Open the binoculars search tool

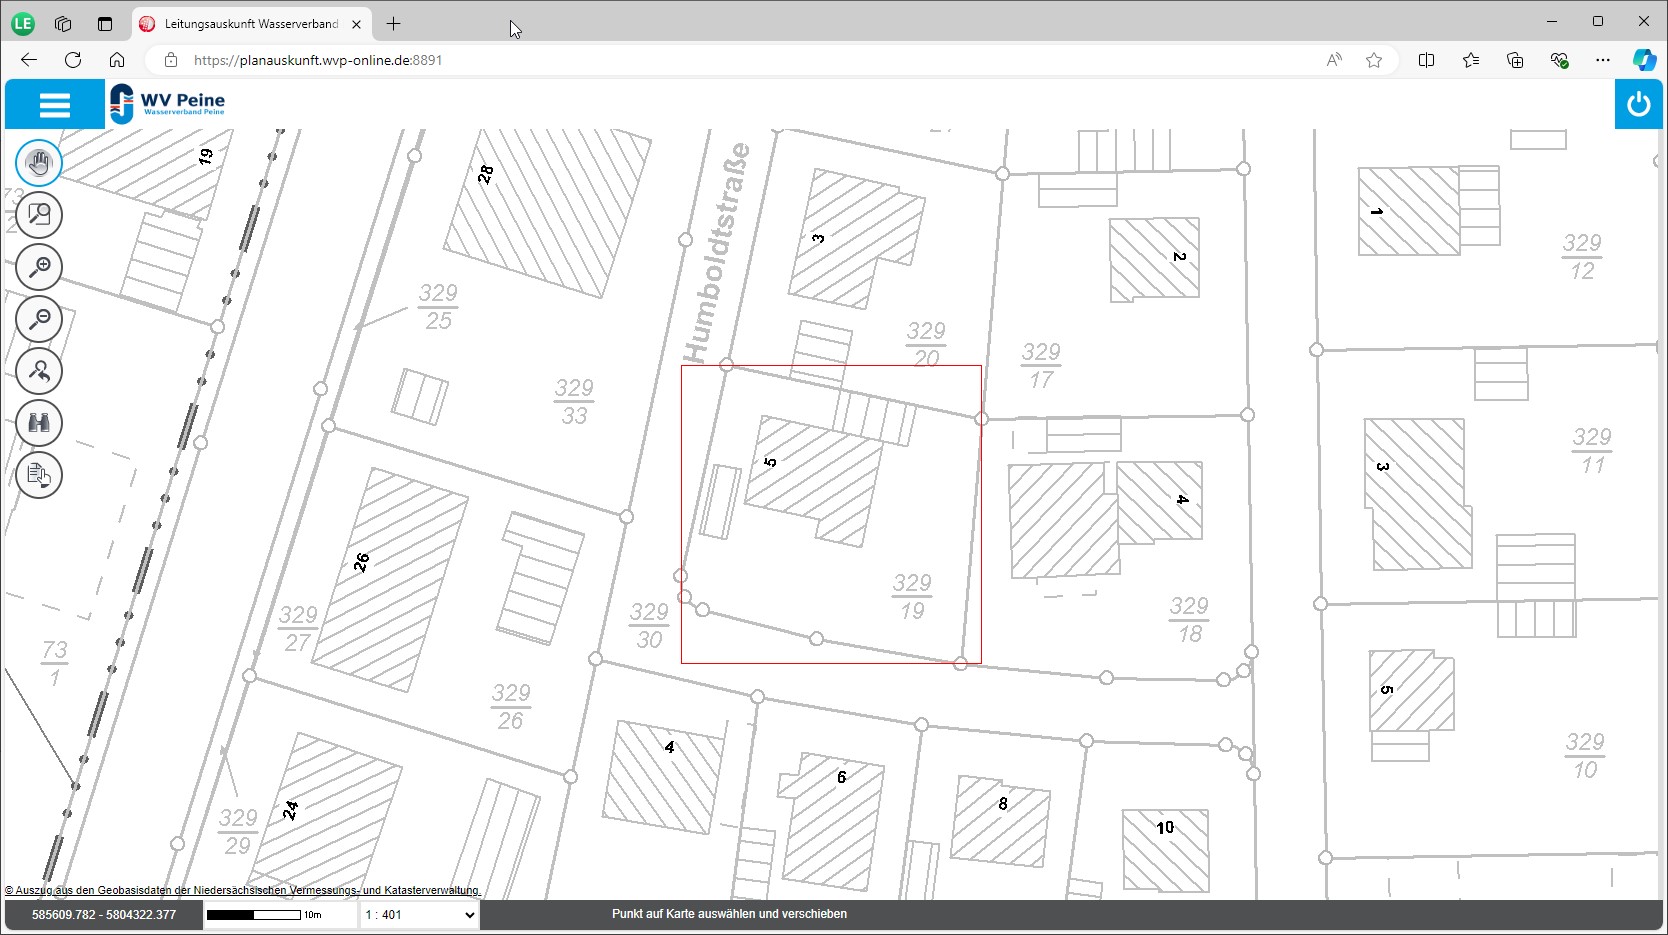(39, 423)
